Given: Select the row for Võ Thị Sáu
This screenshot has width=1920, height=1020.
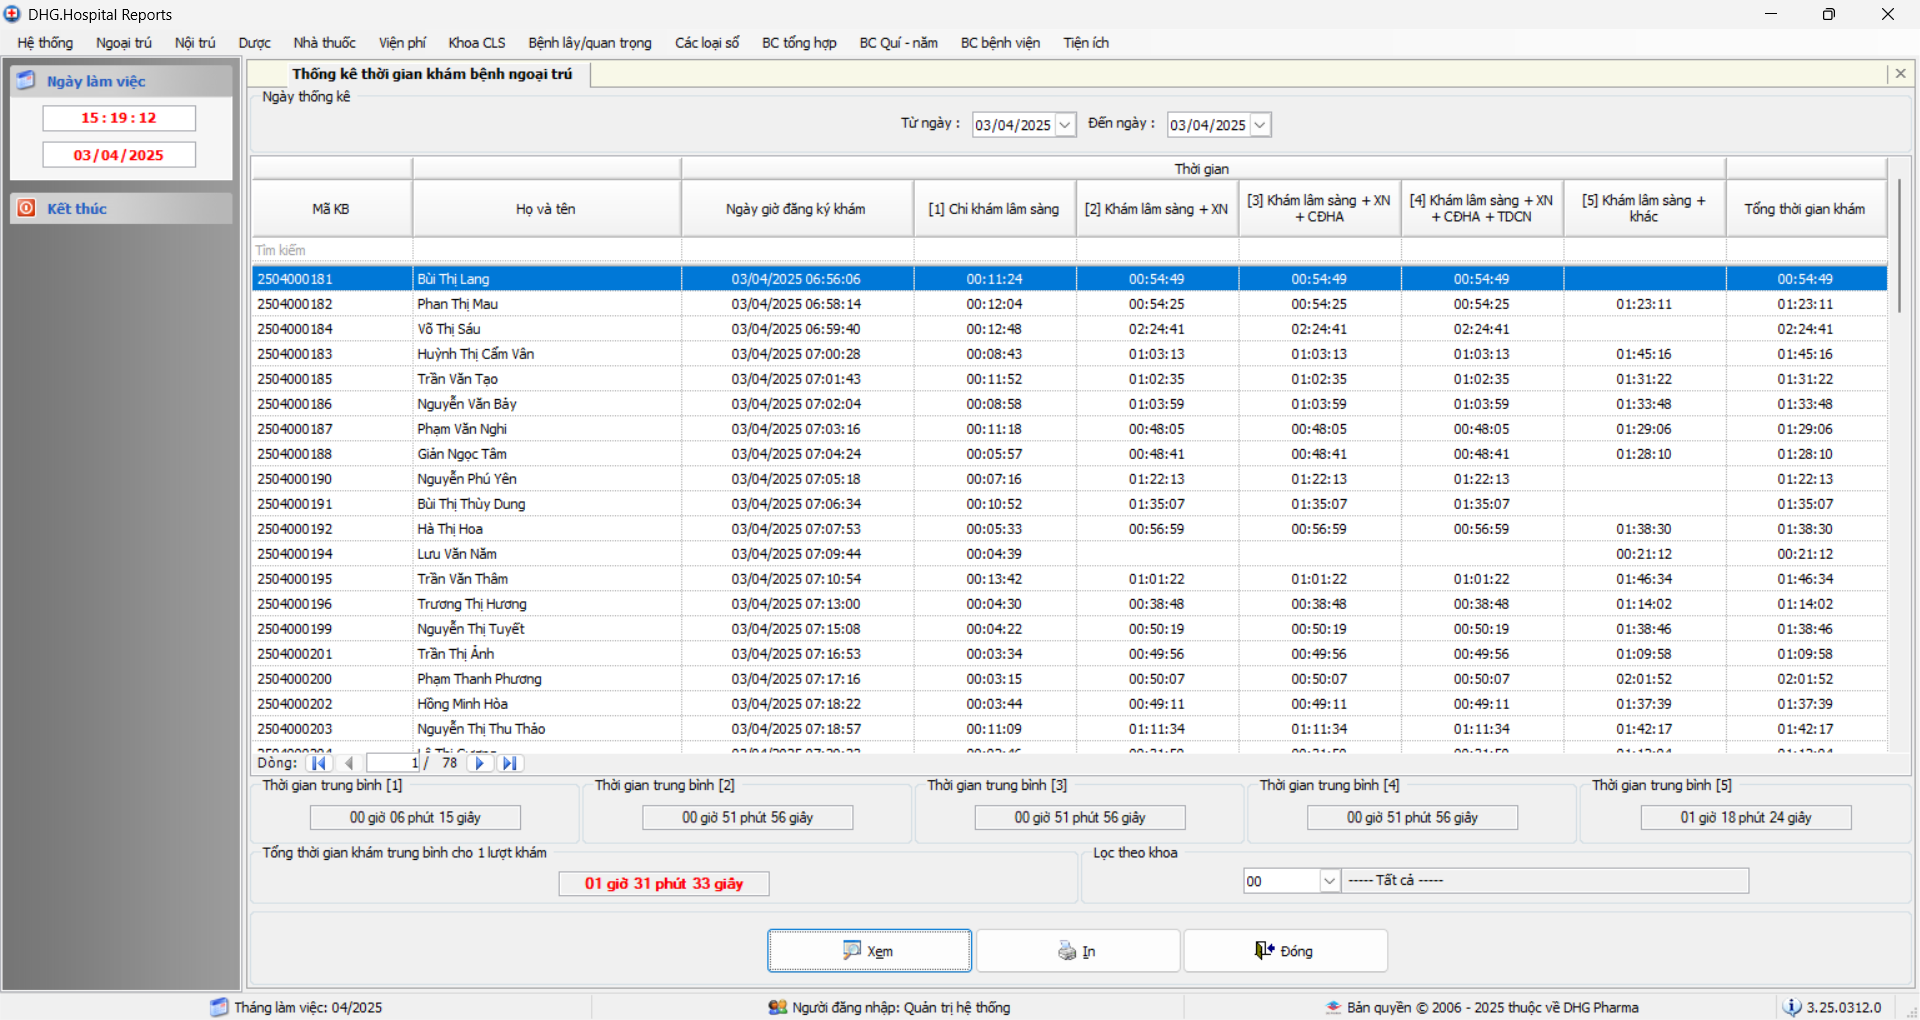Looking at the screenshot, I should 1069,329.
